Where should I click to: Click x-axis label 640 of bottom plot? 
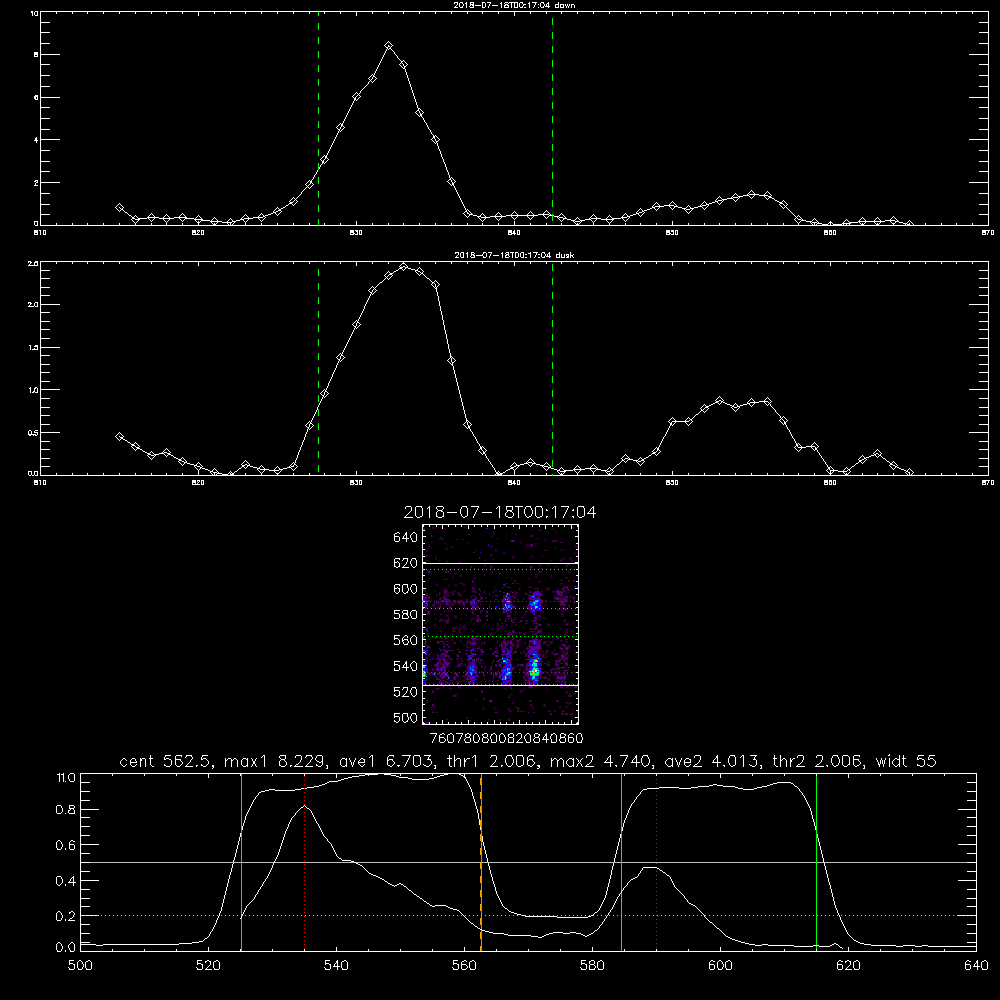976,966
